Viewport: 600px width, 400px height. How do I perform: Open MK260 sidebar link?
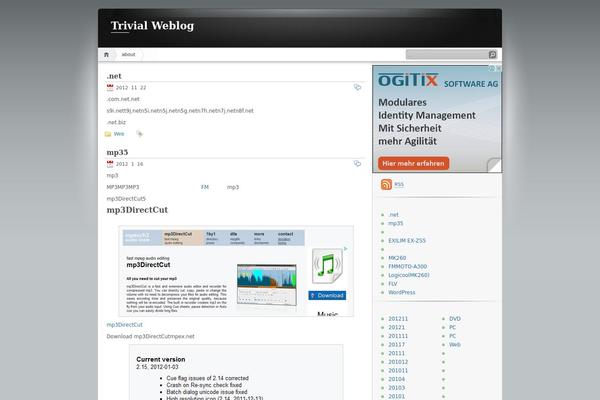(x=397, y=258)
